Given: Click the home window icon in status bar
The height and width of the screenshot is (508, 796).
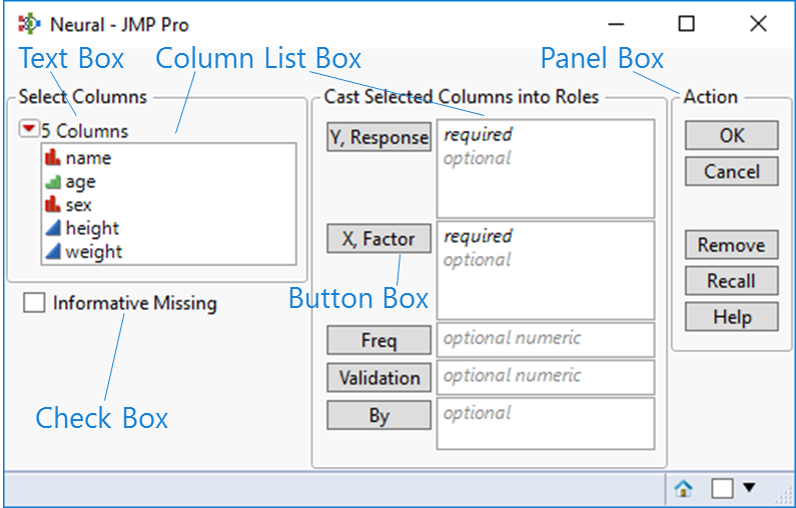Looking at the screenshot, I should (x=684, y=489).
